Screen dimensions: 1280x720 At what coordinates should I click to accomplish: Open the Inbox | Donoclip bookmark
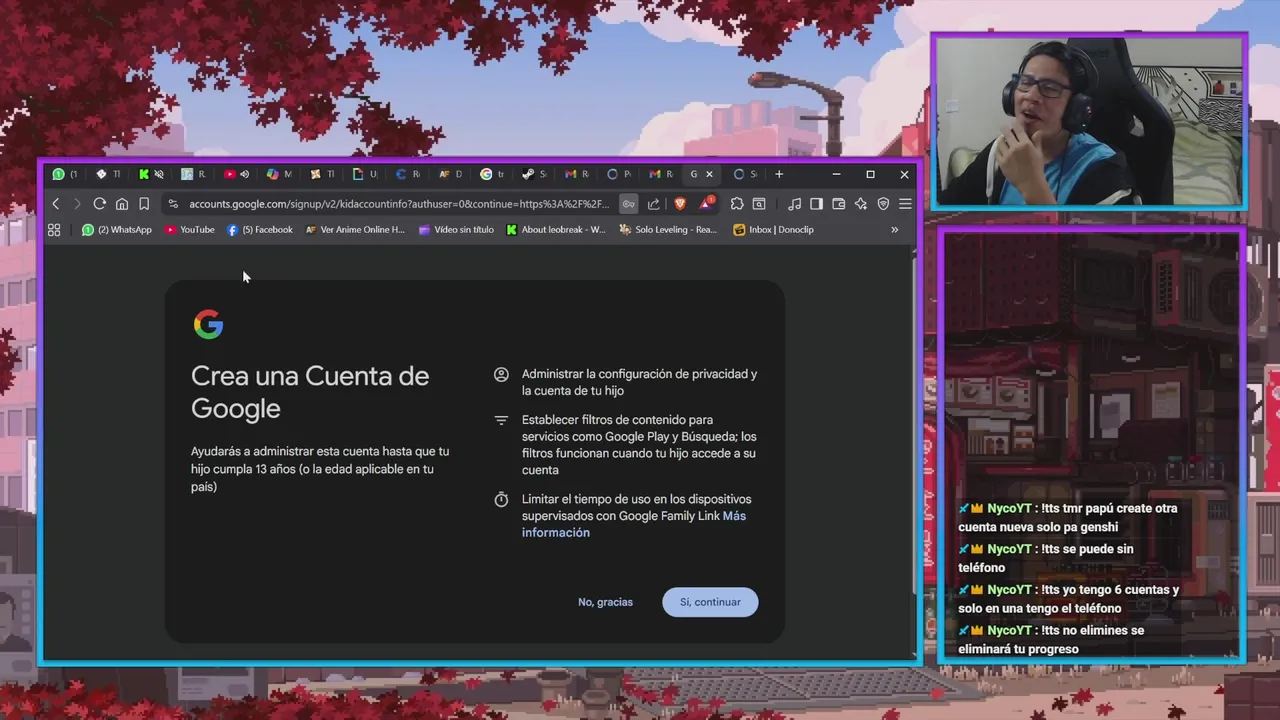pos(774,230)
